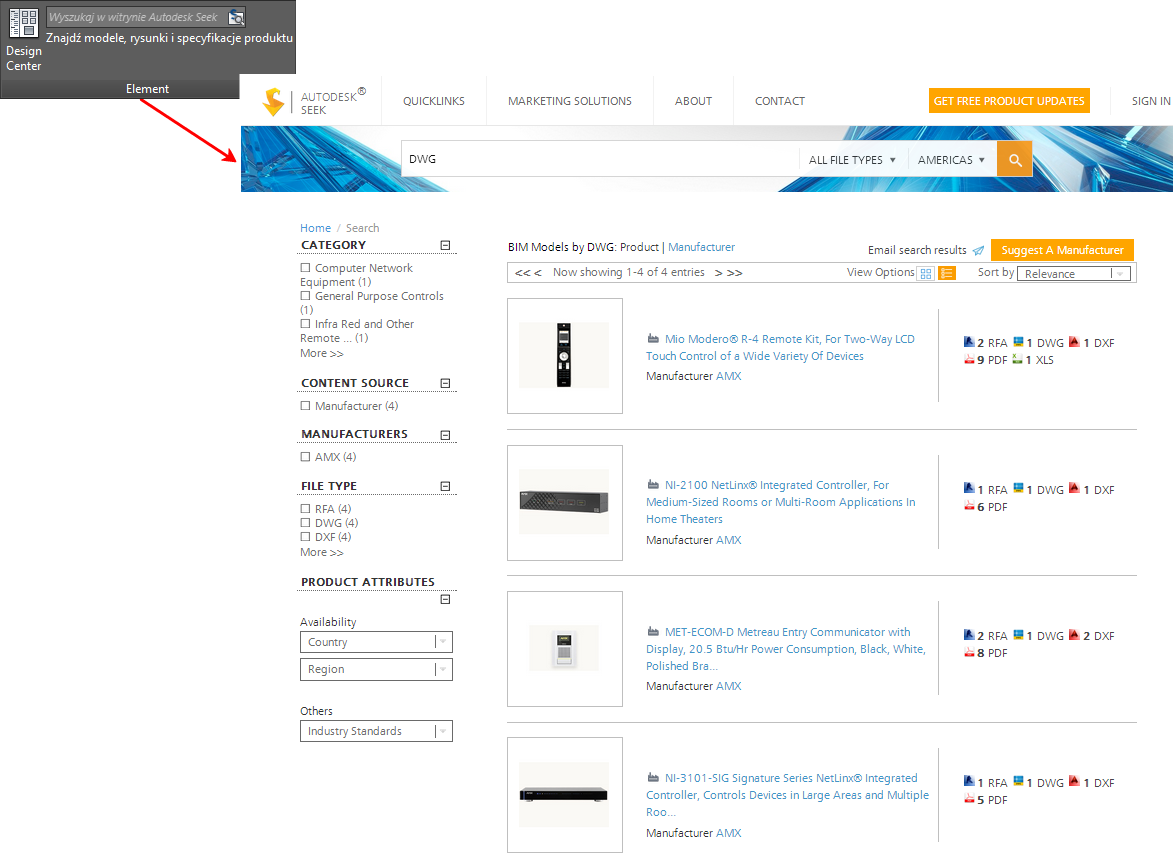The image size is (1173, 854).
Task: Click DWG file icon for NI-2100 NetLinx
Action: [1018, 488]
